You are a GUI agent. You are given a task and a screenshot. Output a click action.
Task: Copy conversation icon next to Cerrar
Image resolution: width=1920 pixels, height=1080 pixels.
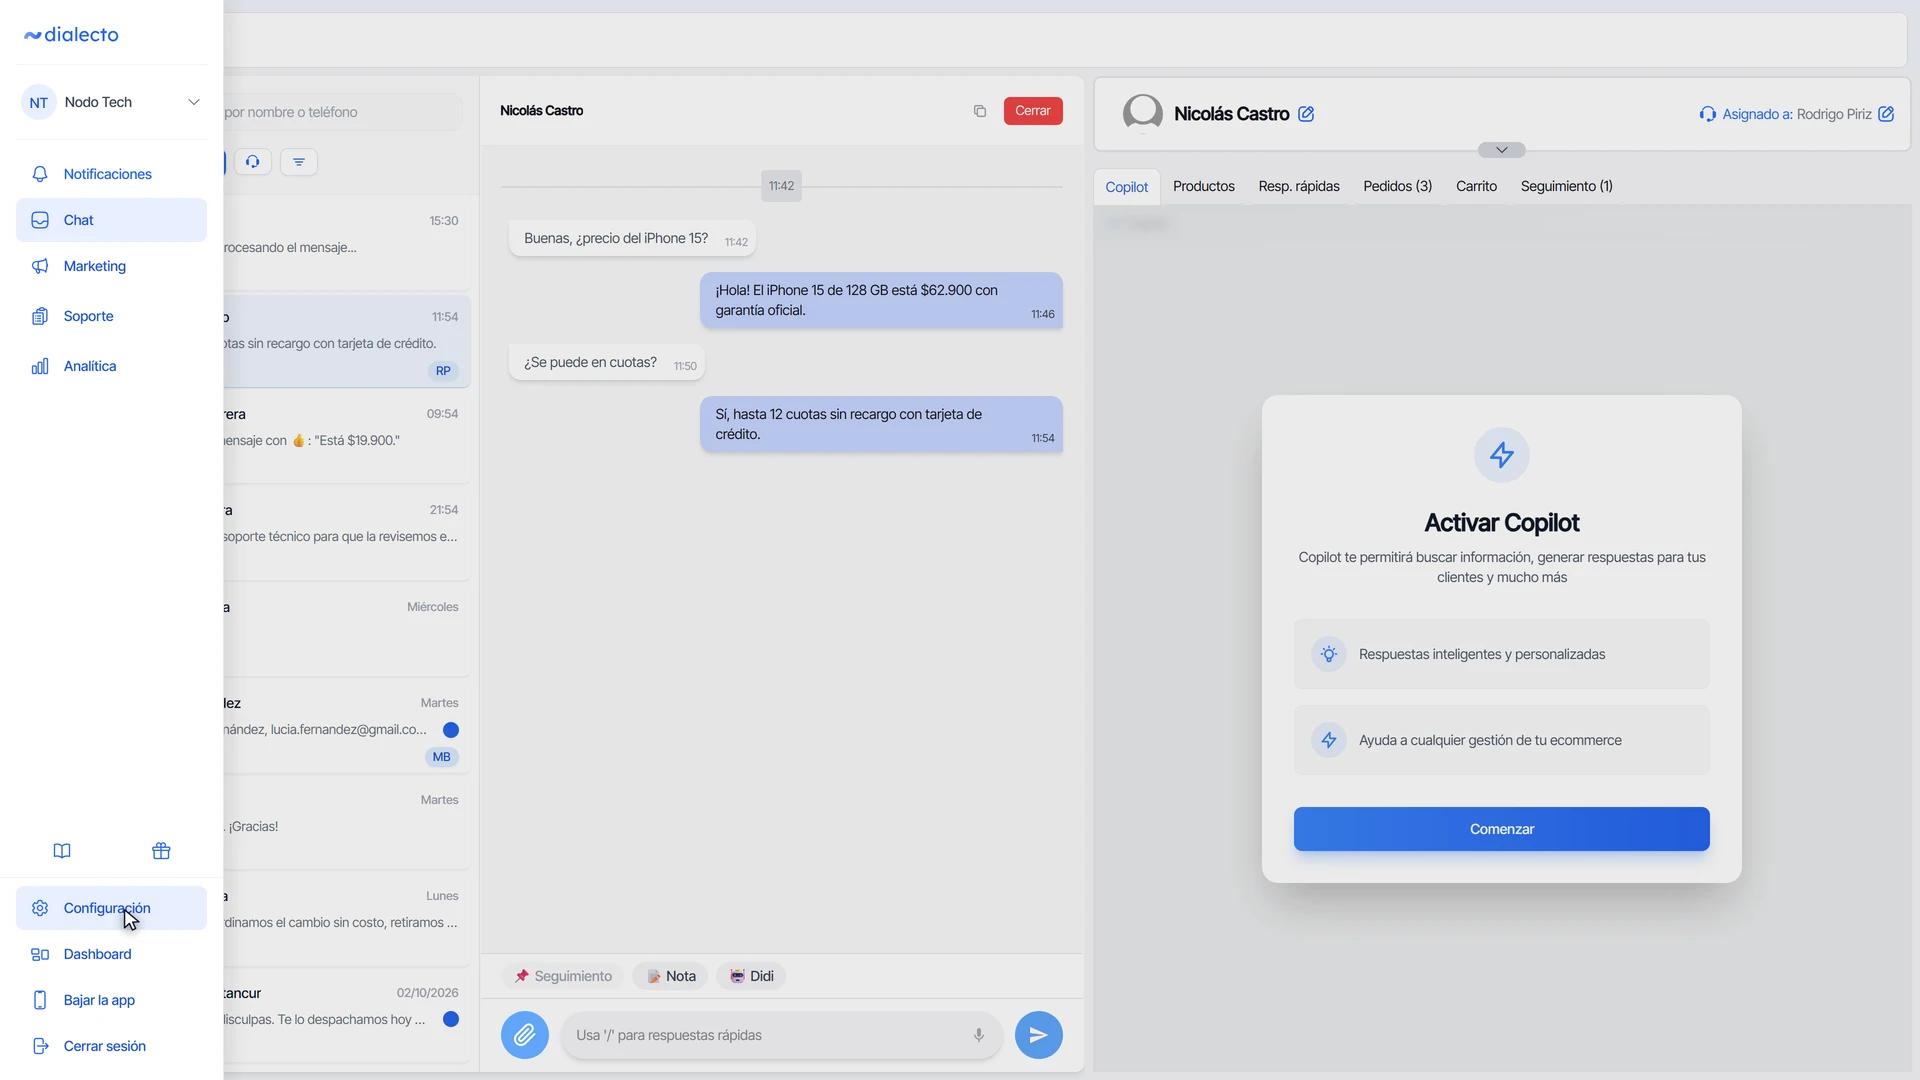pos(980,111)
